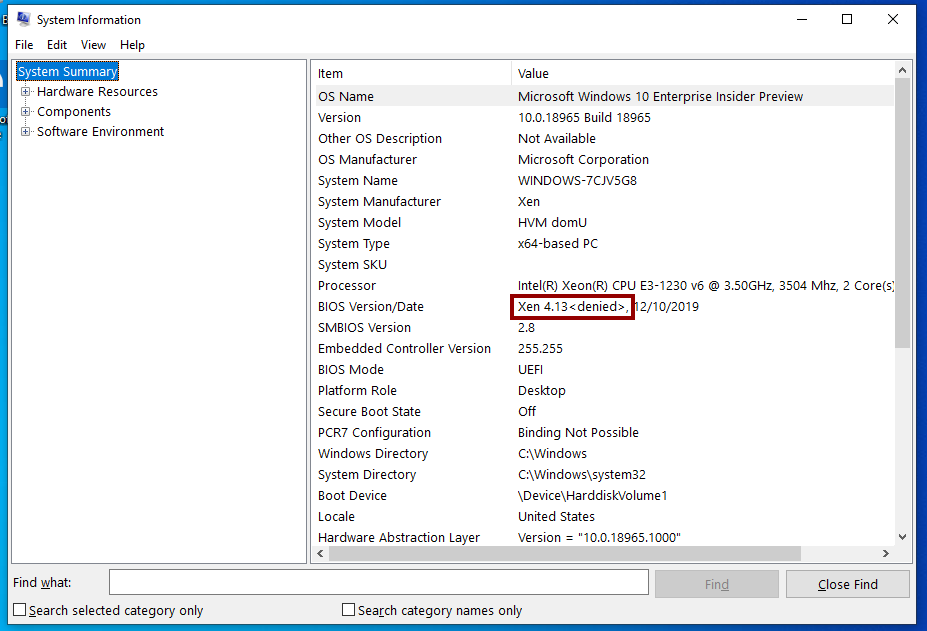
Task: Enable Search category names only checkbox
Action: pos(349,610)
